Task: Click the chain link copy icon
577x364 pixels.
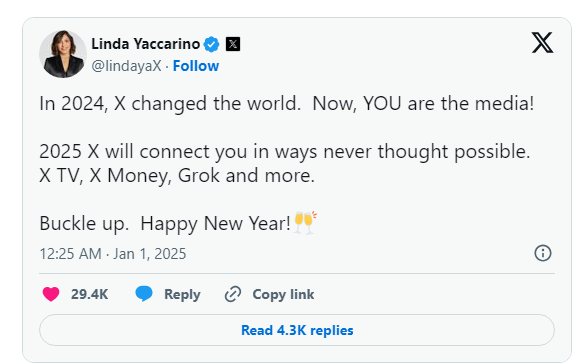Action: [x=233, y=294]
